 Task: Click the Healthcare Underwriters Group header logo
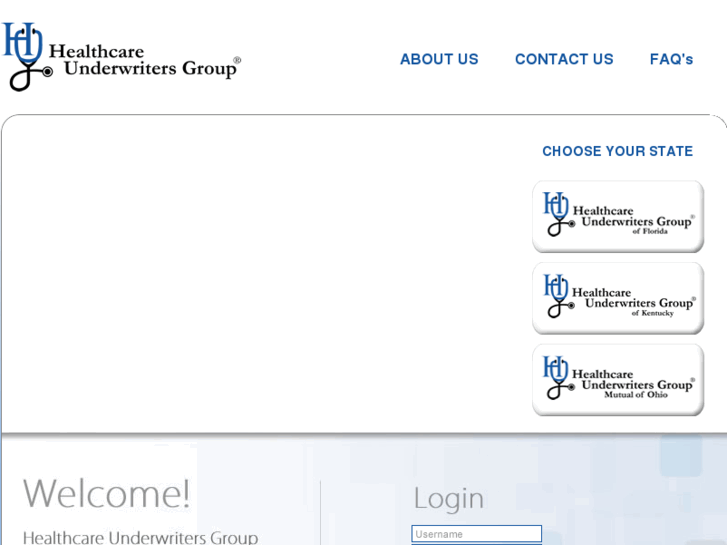tap(121, 57)
